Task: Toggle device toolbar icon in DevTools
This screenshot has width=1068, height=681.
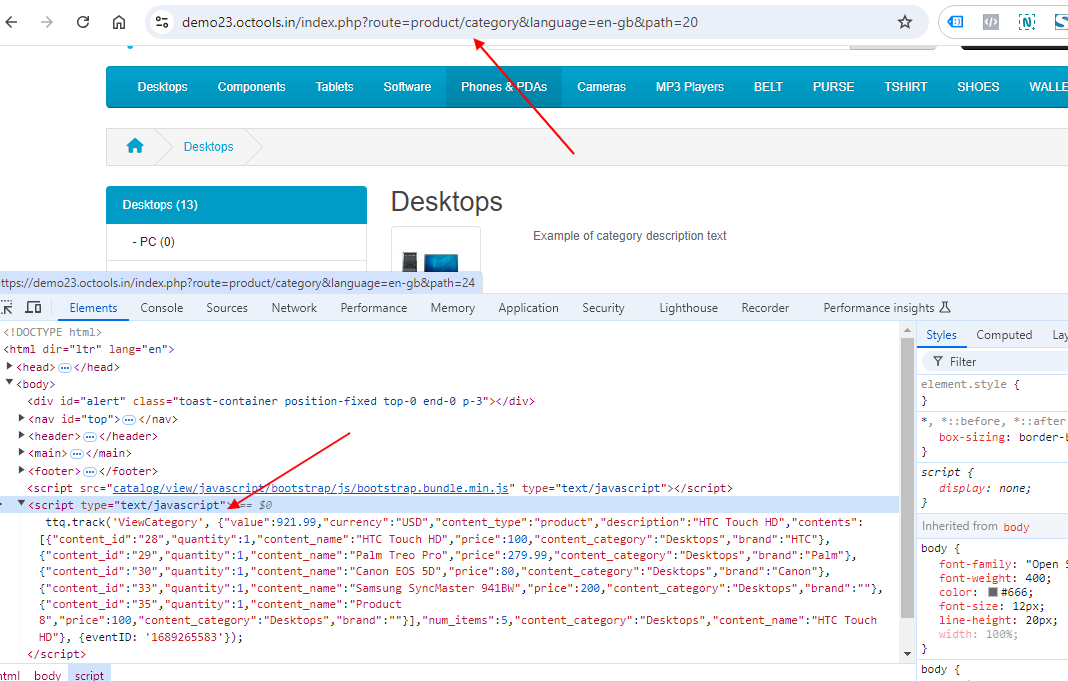Action: coord(33,307)
